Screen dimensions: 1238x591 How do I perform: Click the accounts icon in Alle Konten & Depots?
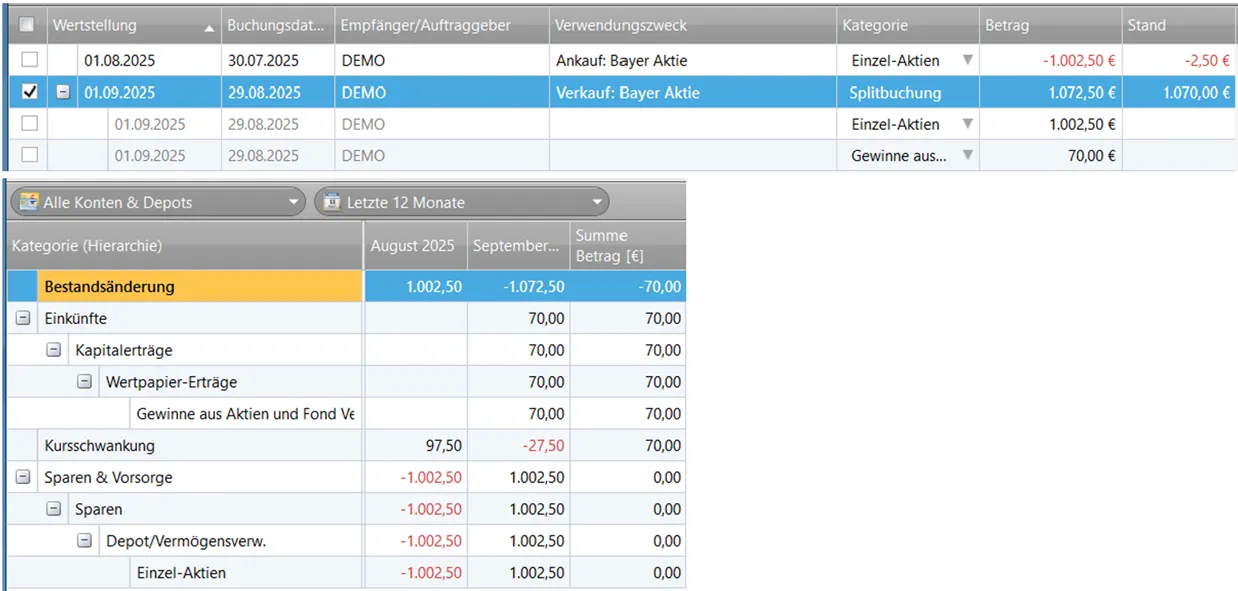(29, 202)
